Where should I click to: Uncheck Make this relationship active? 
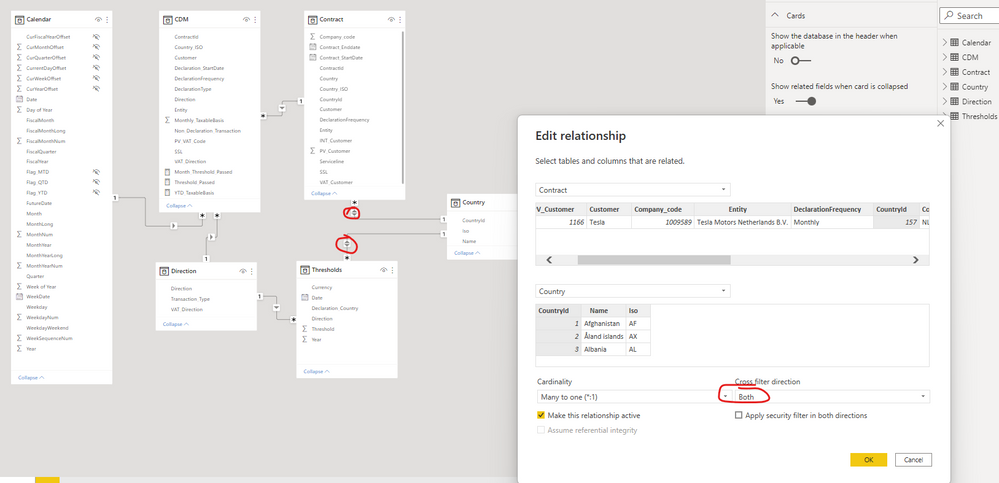coord(542,415)
